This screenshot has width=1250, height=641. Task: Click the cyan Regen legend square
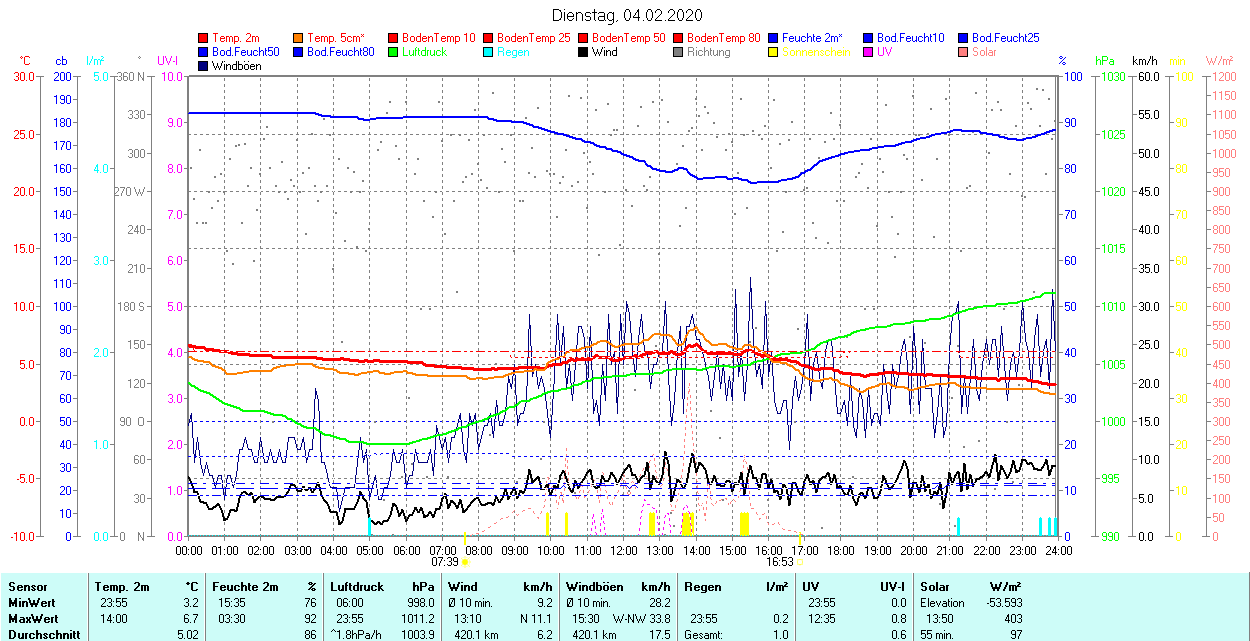tap(489, 52)
